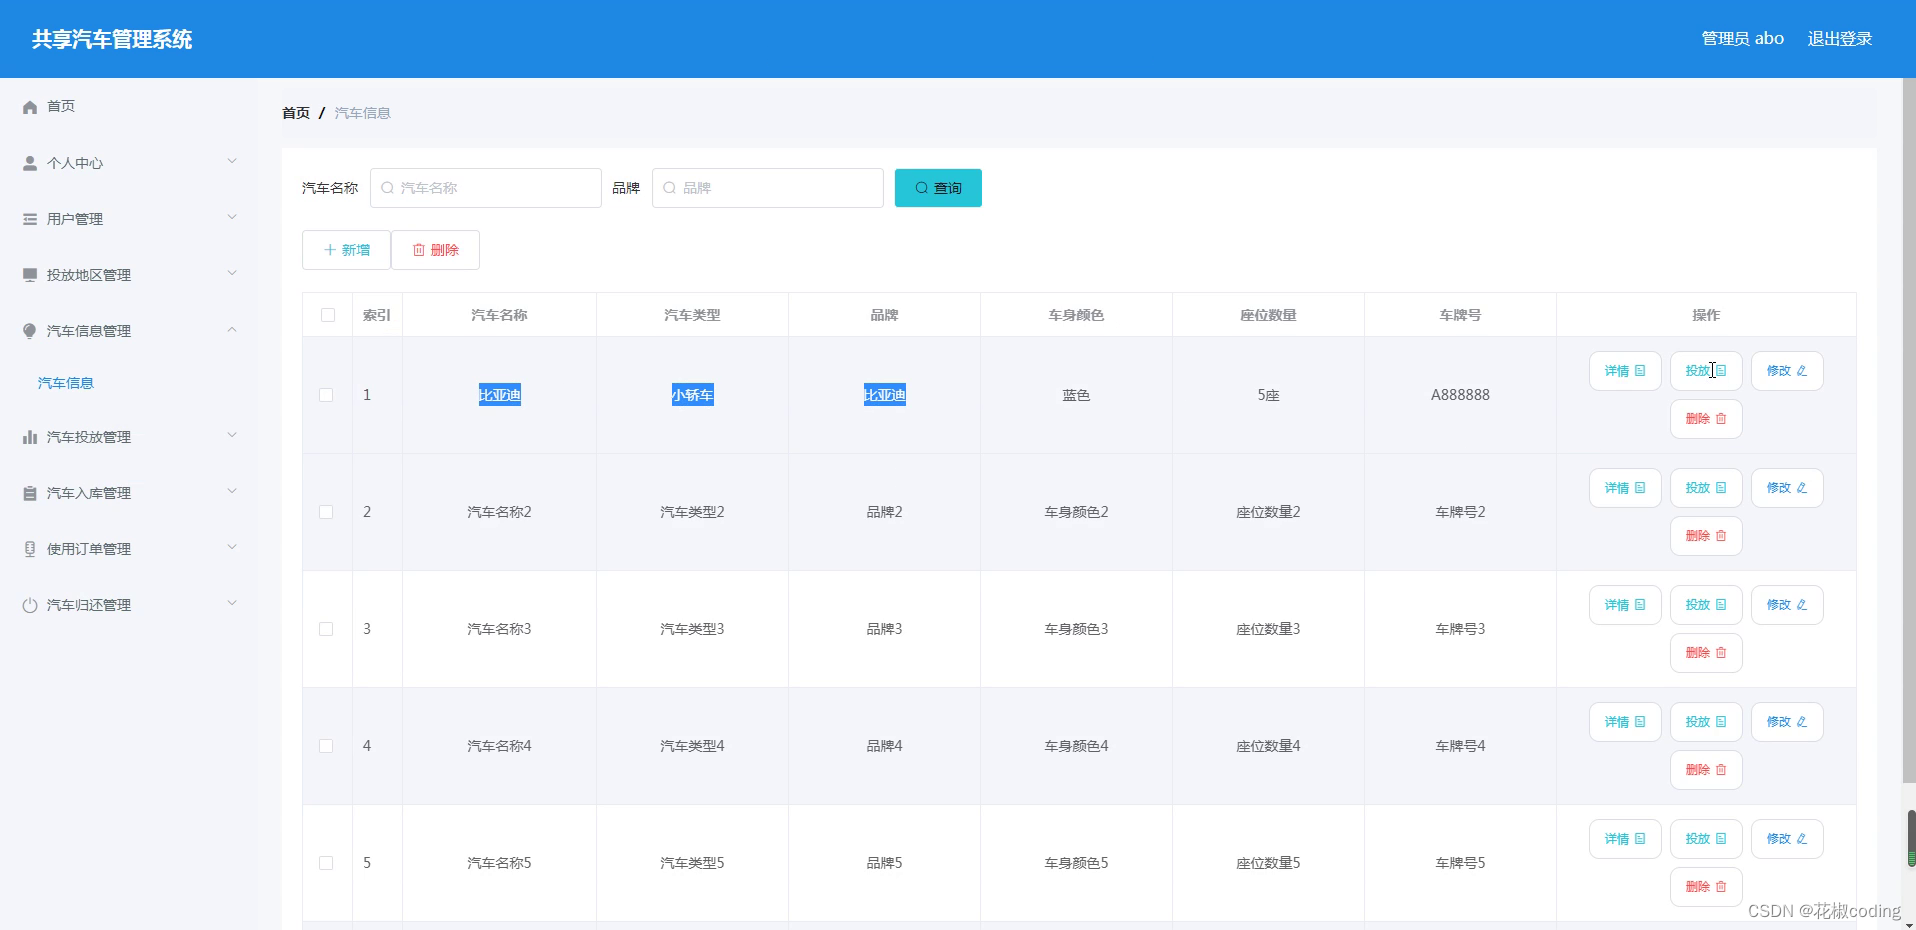Click the plus icon on the 新增 button
Viewport: 1916px width, 930px height.
pyautogui.click(x=330, y=250)
